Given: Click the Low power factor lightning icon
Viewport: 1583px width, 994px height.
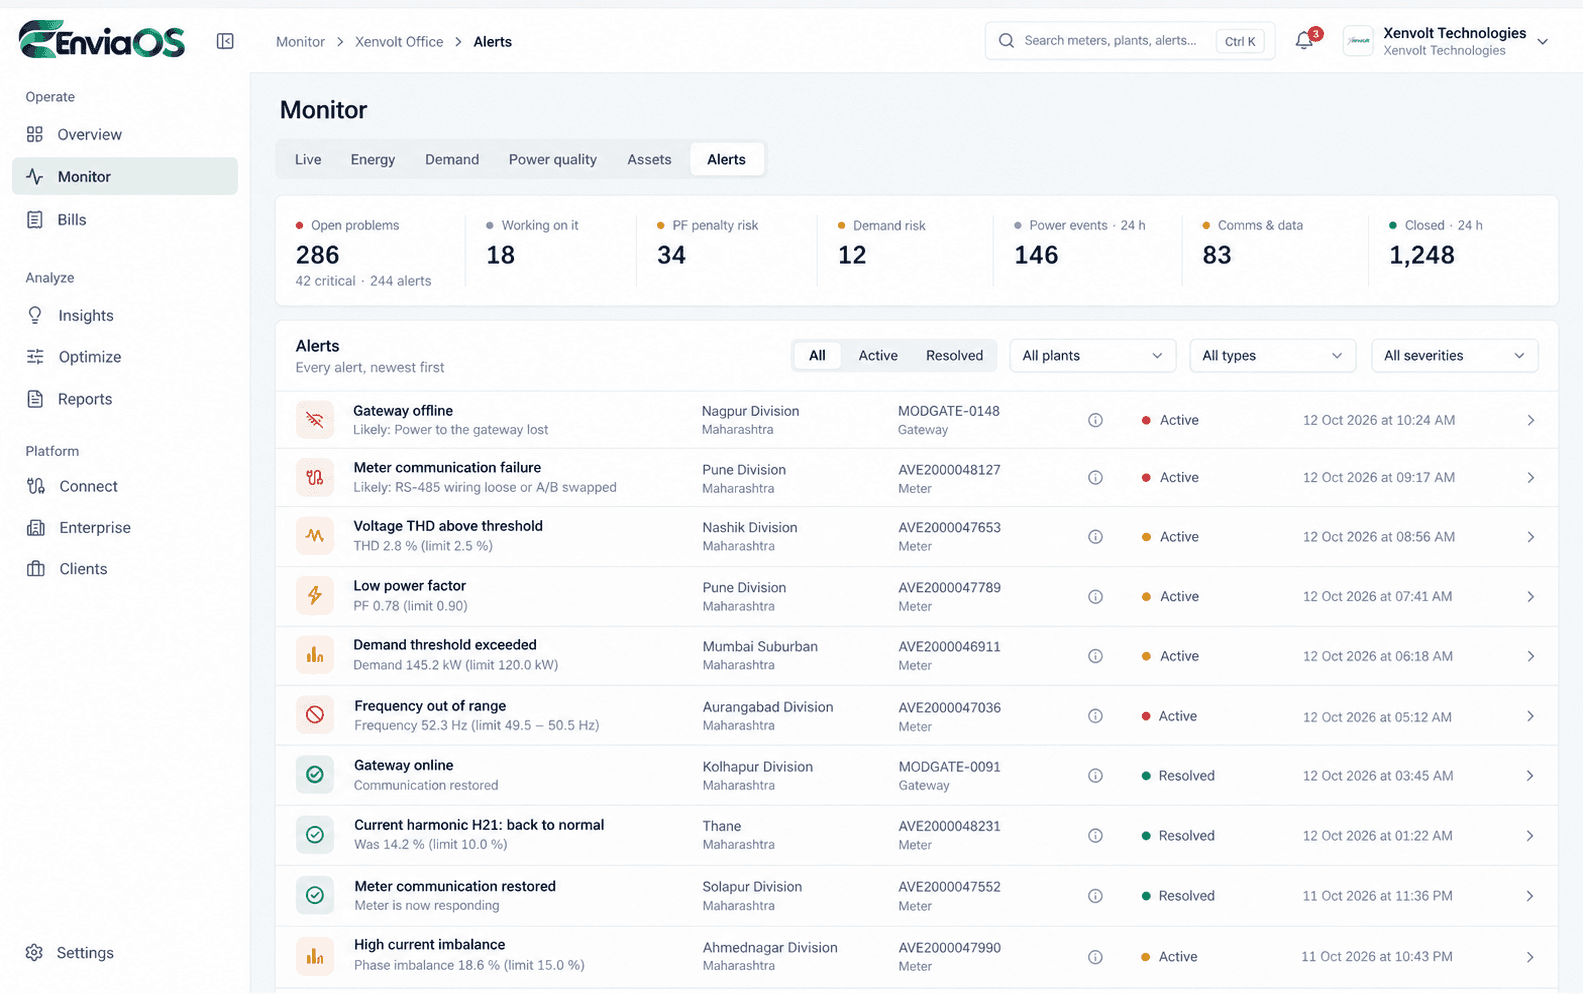Looking at the screenshot, I should 315,596.
